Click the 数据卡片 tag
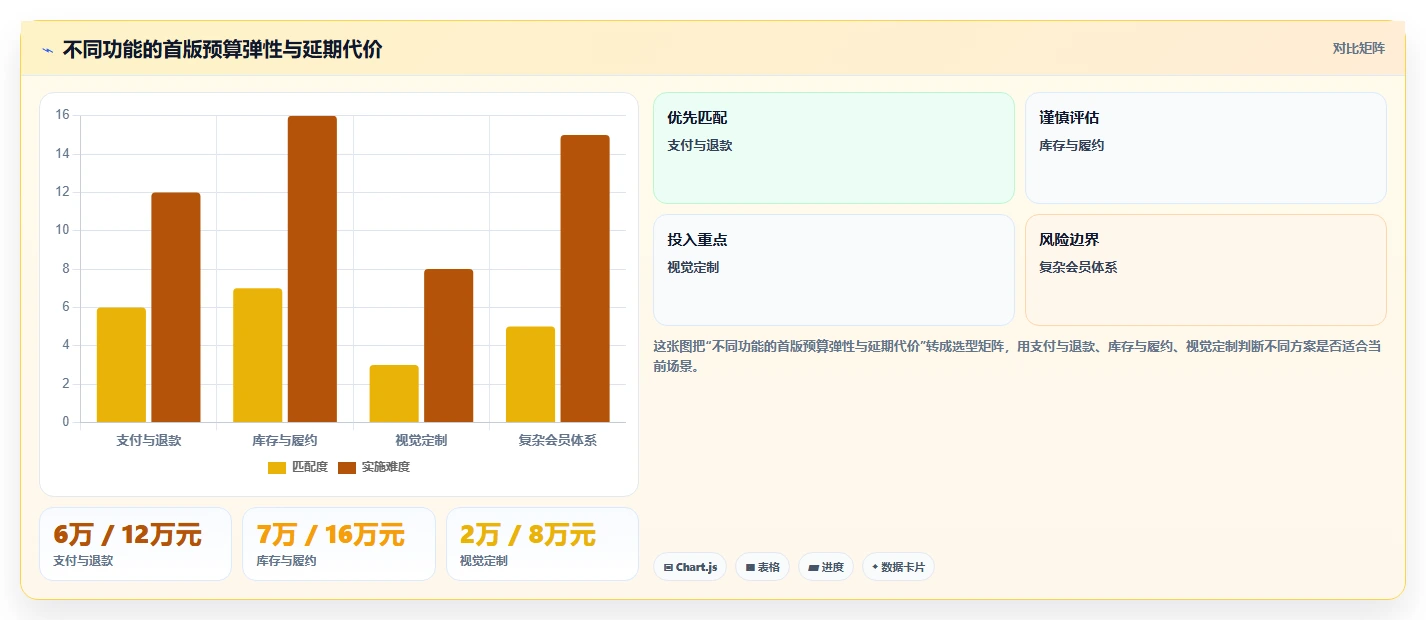Screen dimensions: 1426x620 click(x=898, y=567)
